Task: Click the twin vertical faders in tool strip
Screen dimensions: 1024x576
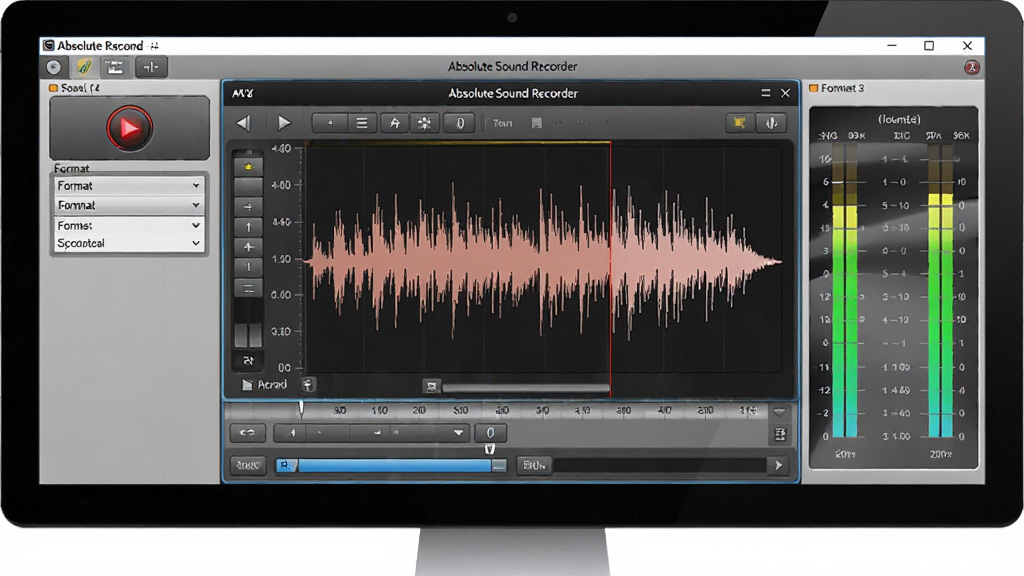Action: [x=248, y=334]
